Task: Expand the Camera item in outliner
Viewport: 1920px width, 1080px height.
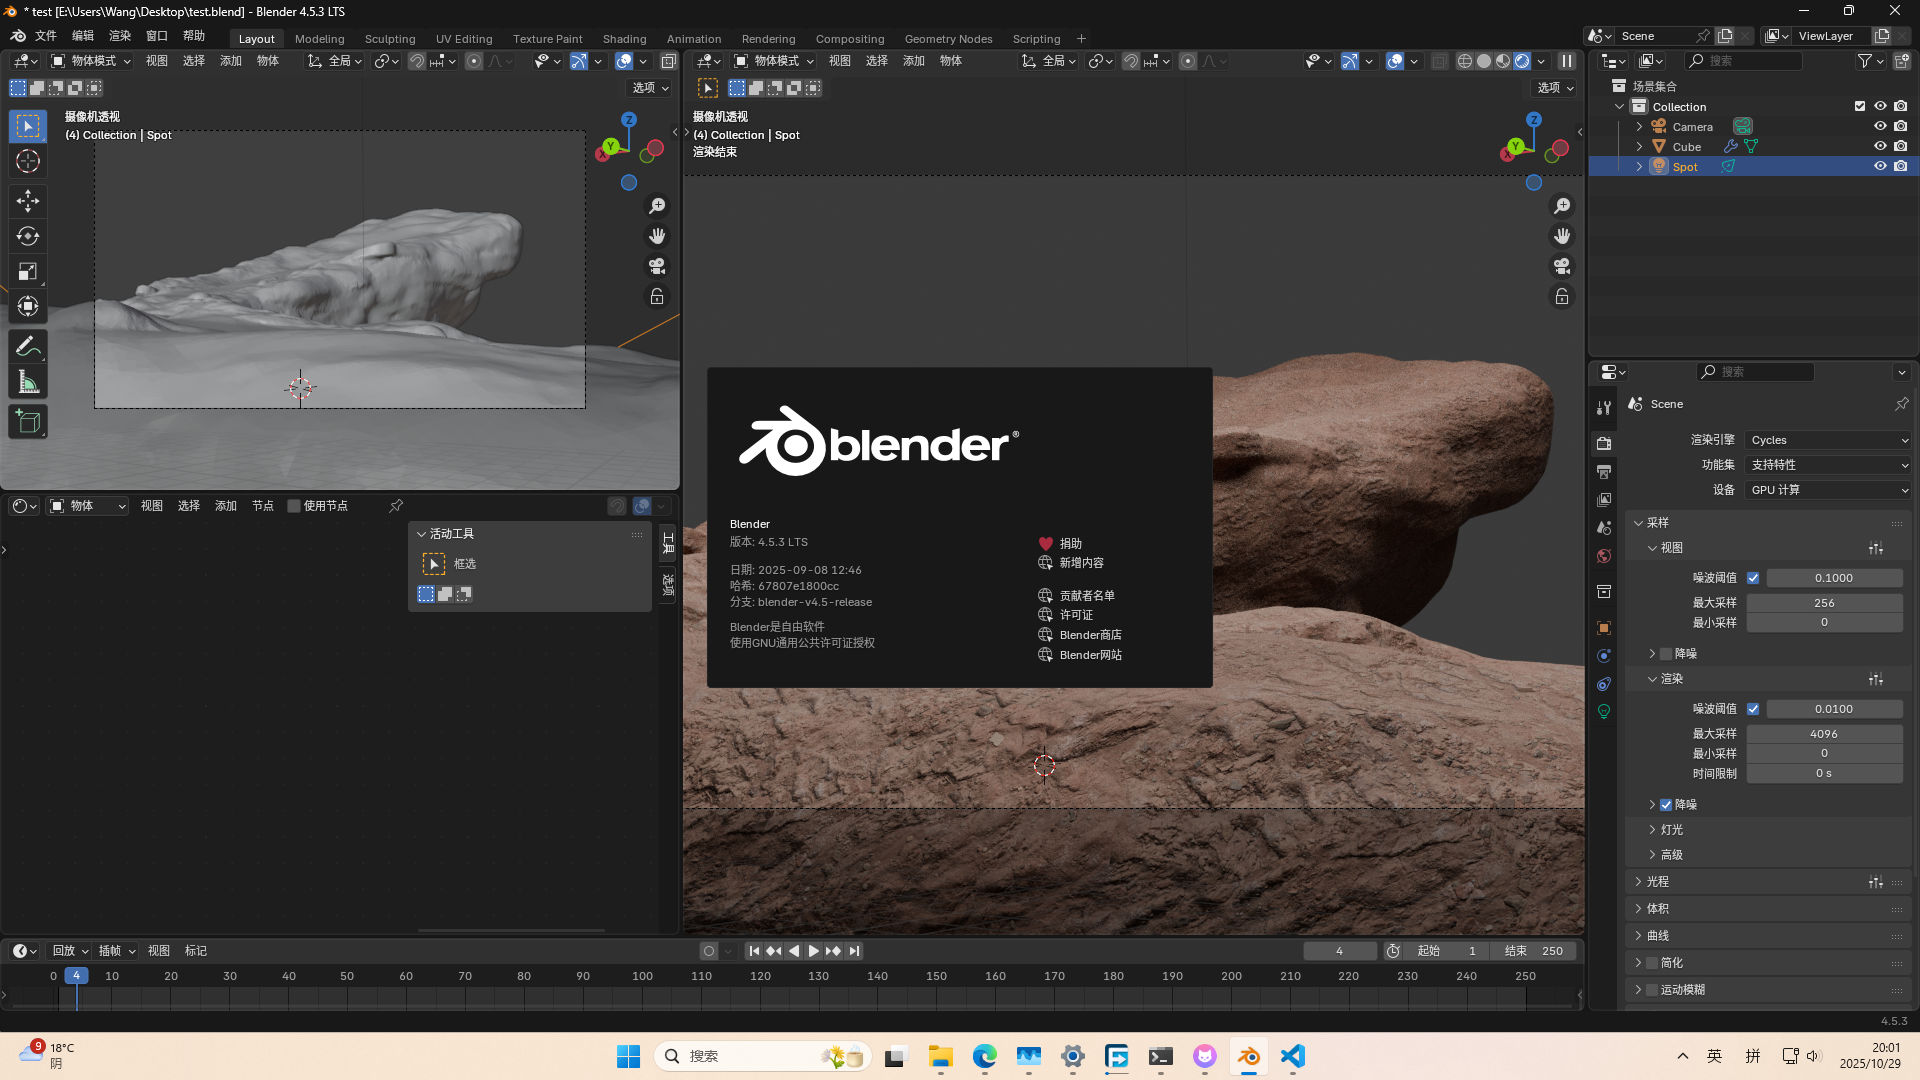Action: [1639, 127]
